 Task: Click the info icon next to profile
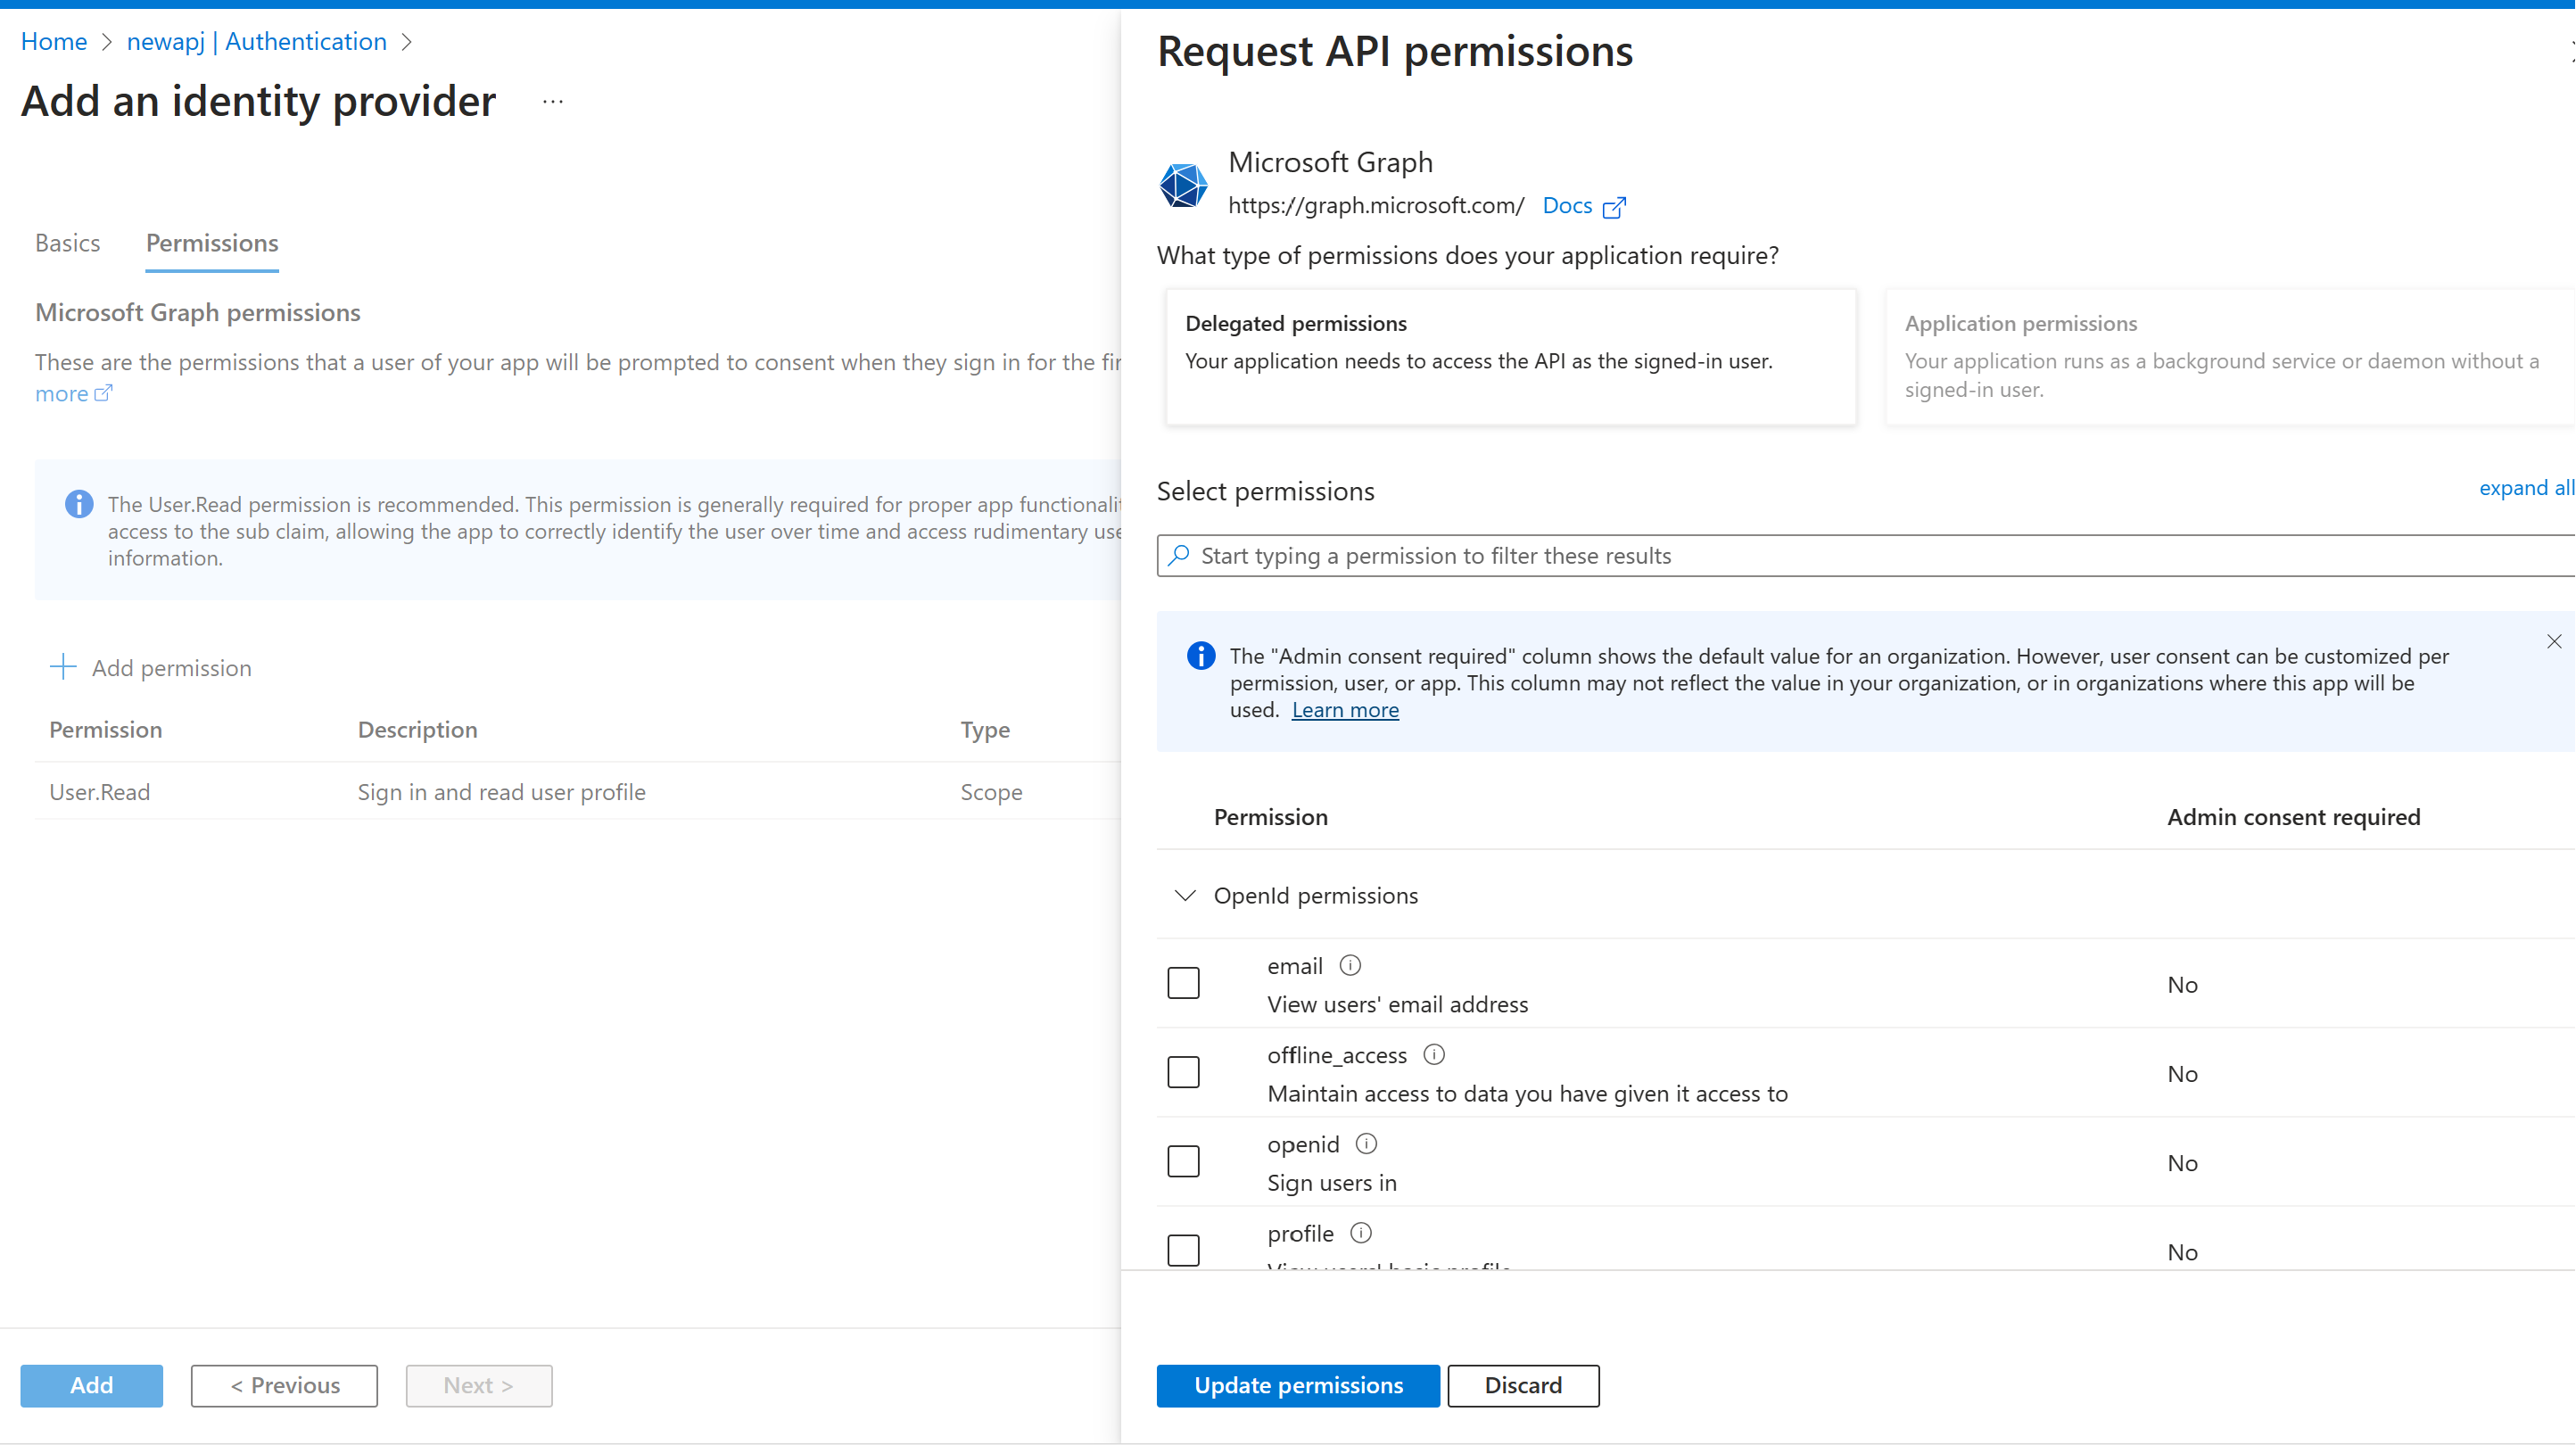[x=1361, y=1232]
